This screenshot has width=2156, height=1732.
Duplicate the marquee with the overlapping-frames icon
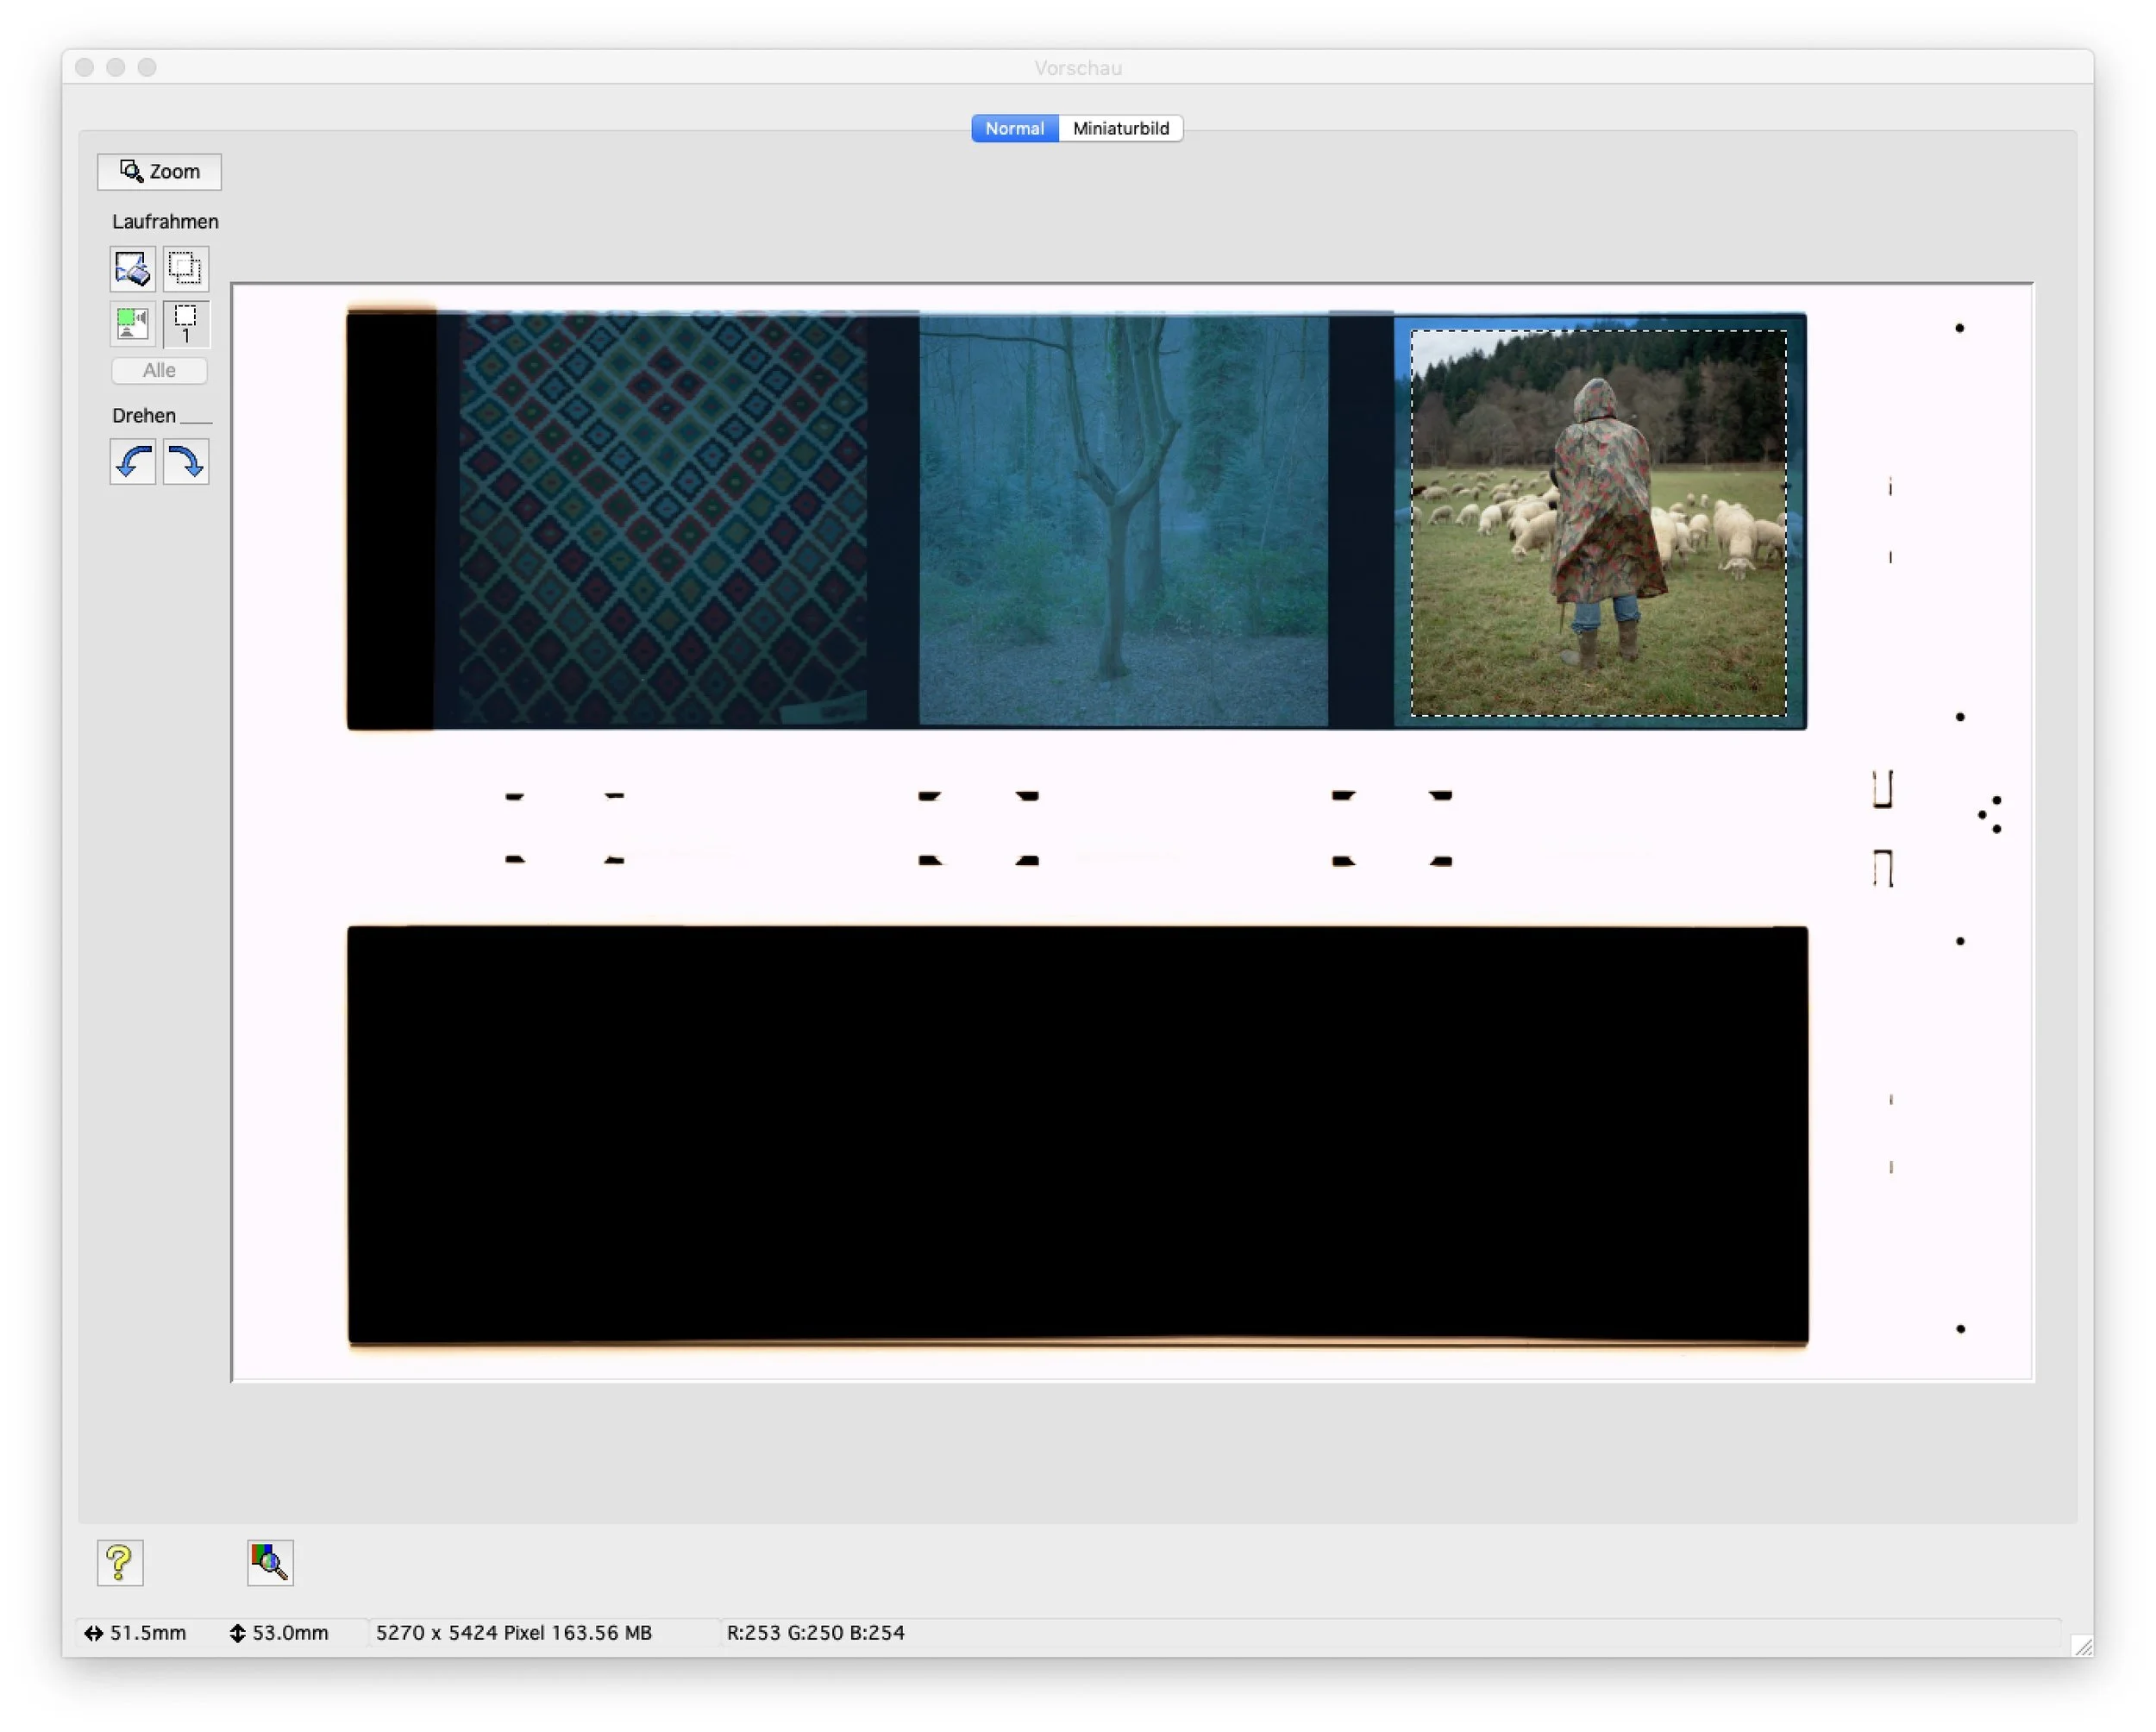tap(186, 269)
